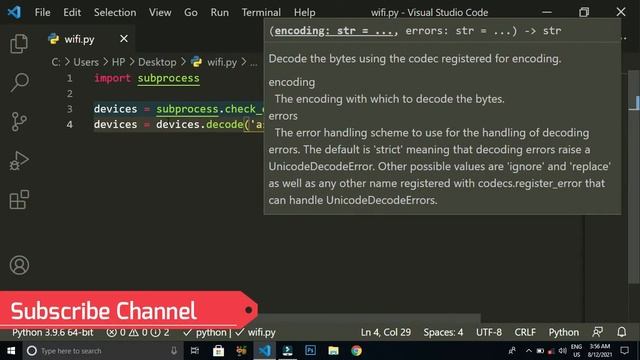Open Photoshop from the taskbar
This screenshot has height=360, width=640.
click(310, 351)
